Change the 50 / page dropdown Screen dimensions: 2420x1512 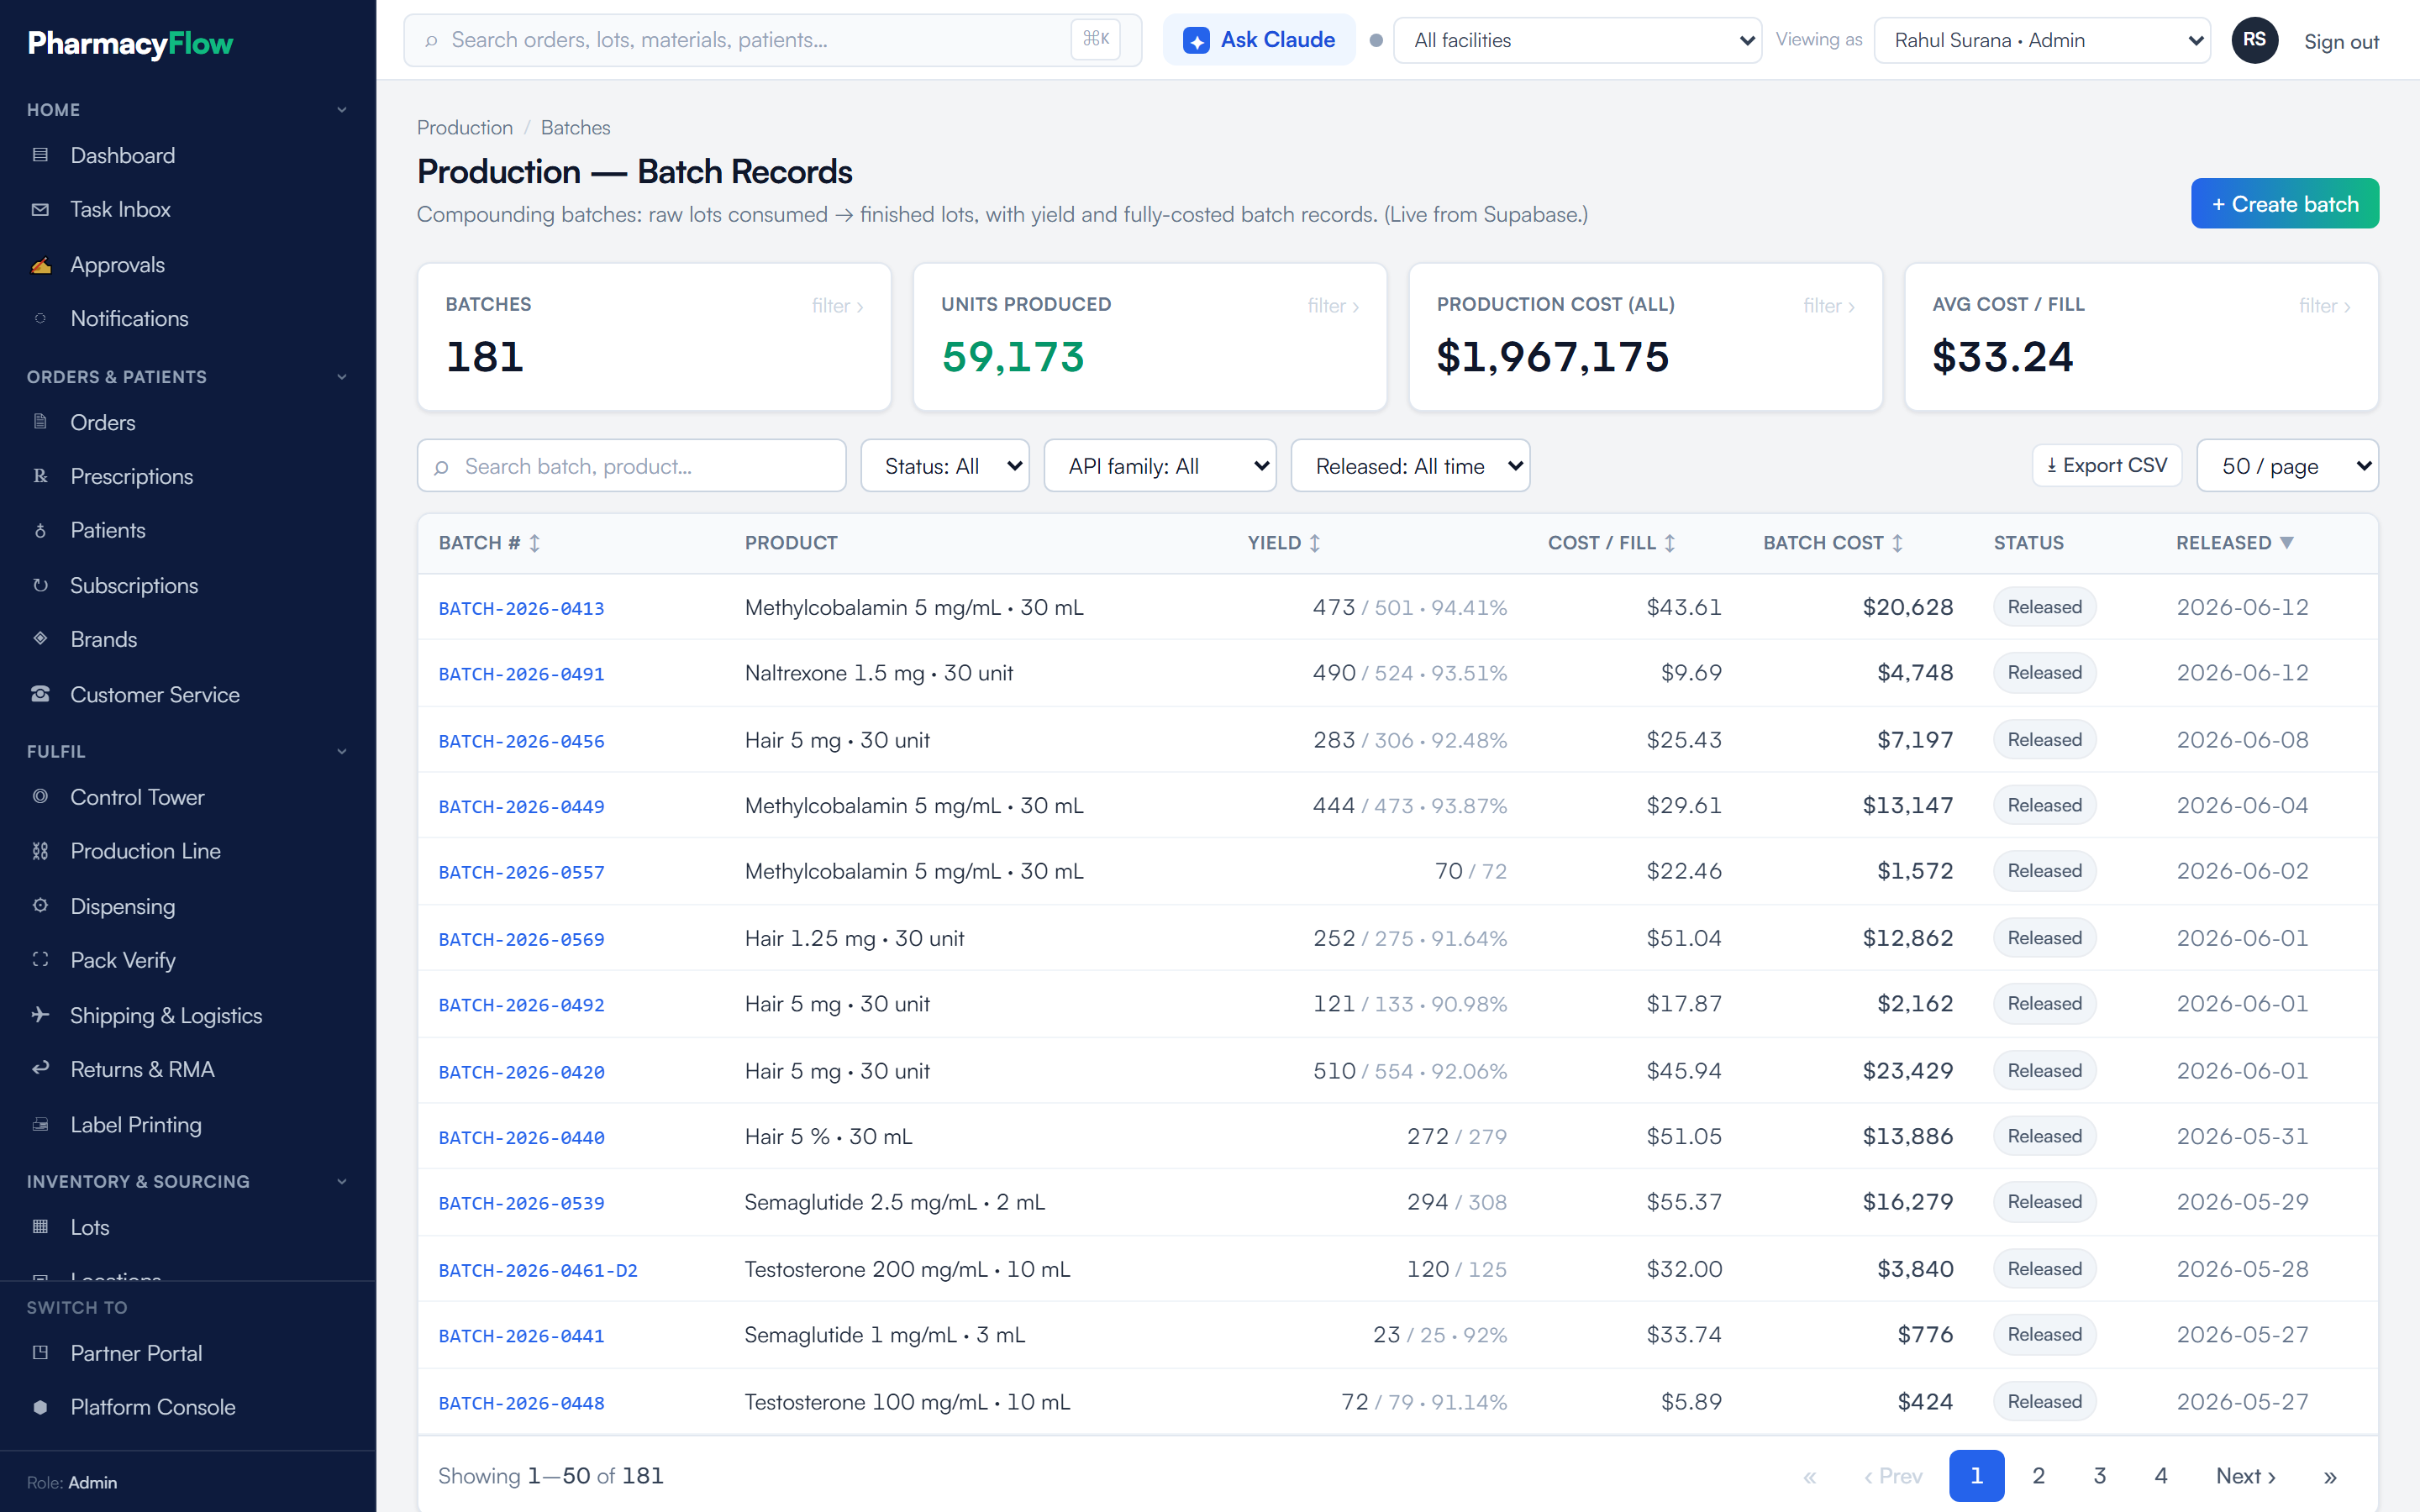(x=2287, y=466)
